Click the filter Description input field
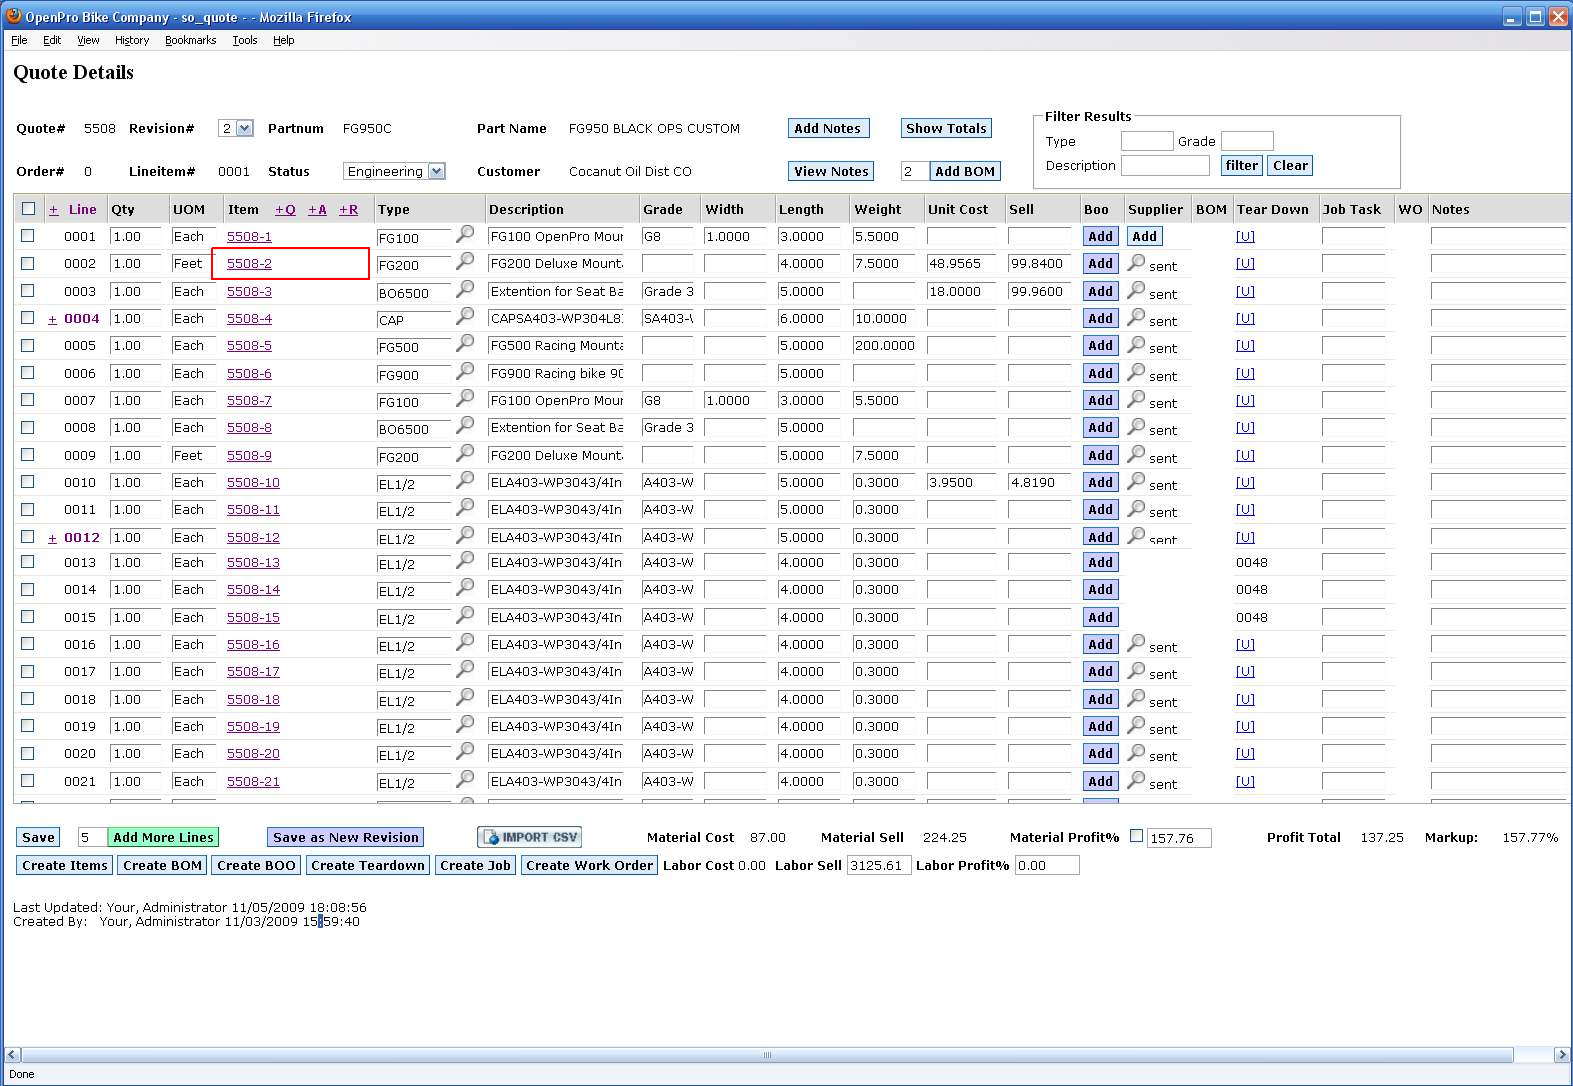Image resolution: width=1573 pixels, height=1086 pixels. click(x=1164, y=165)
